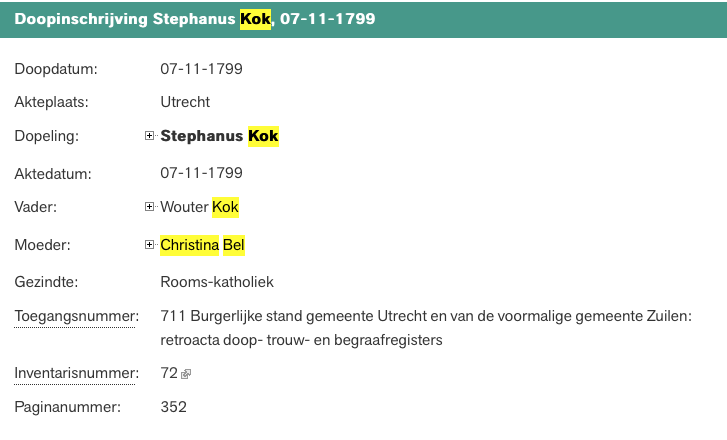This screenshot has width=727, height=440.
Task: Select mother's name Christina Bel
Action: 202,244
